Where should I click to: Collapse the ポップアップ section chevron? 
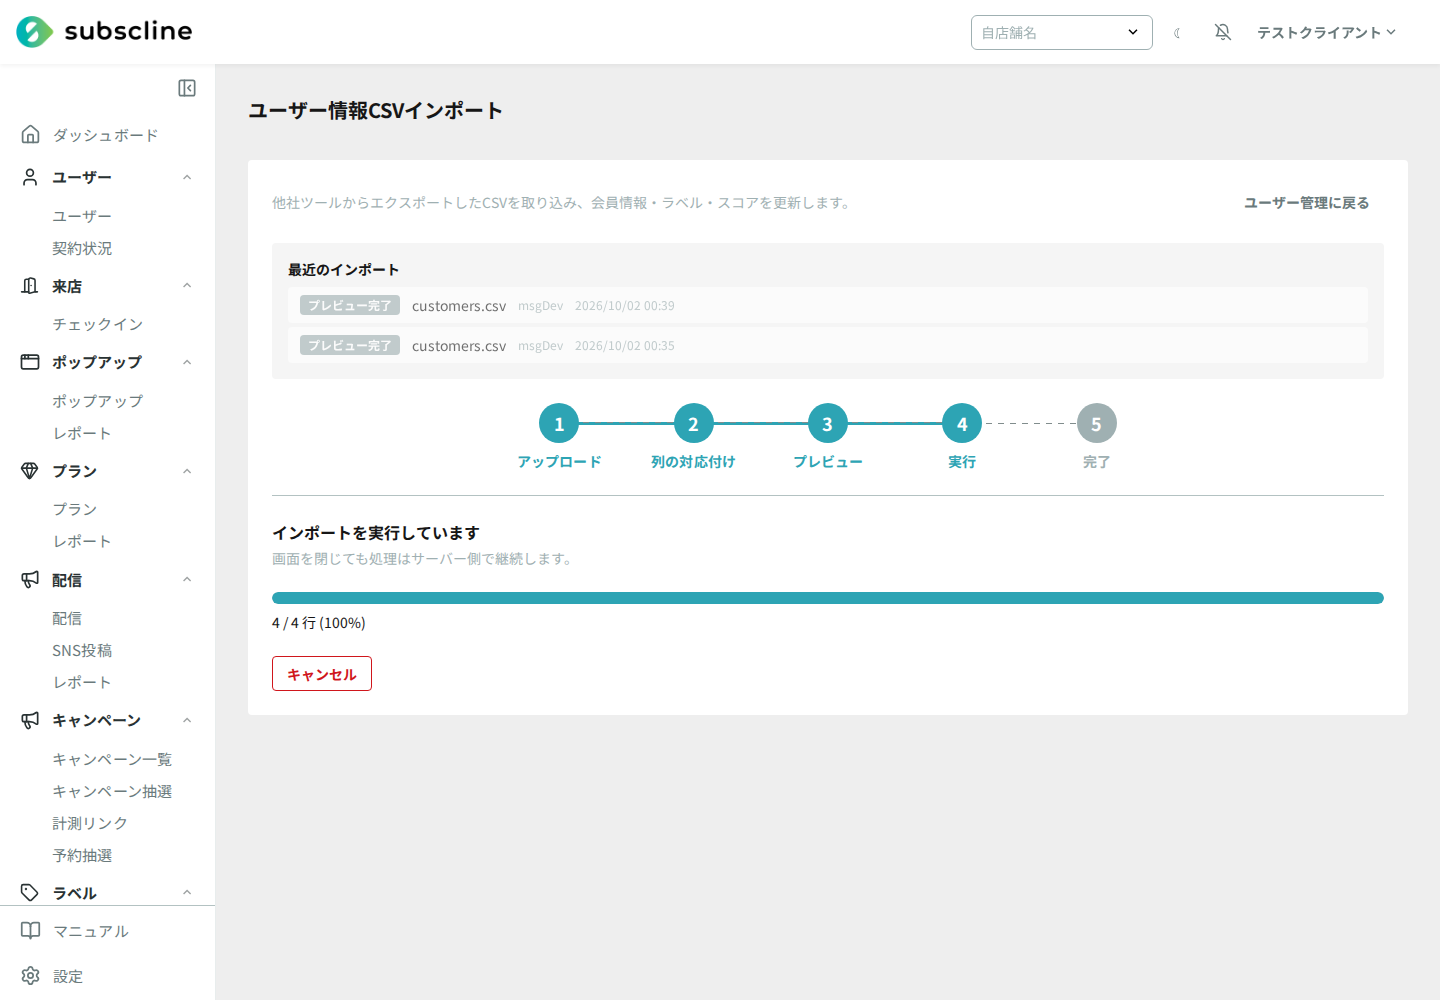click(187, 362)
